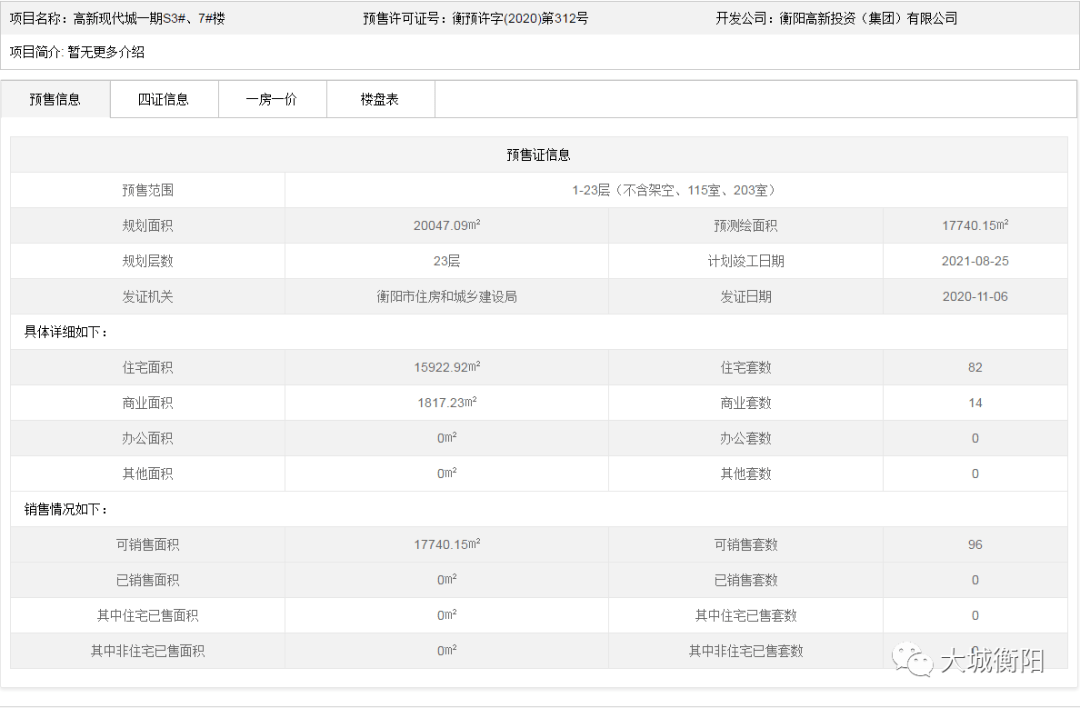Switch to the 四证信息 tab

pyautogui.click(x=163, y=98)
